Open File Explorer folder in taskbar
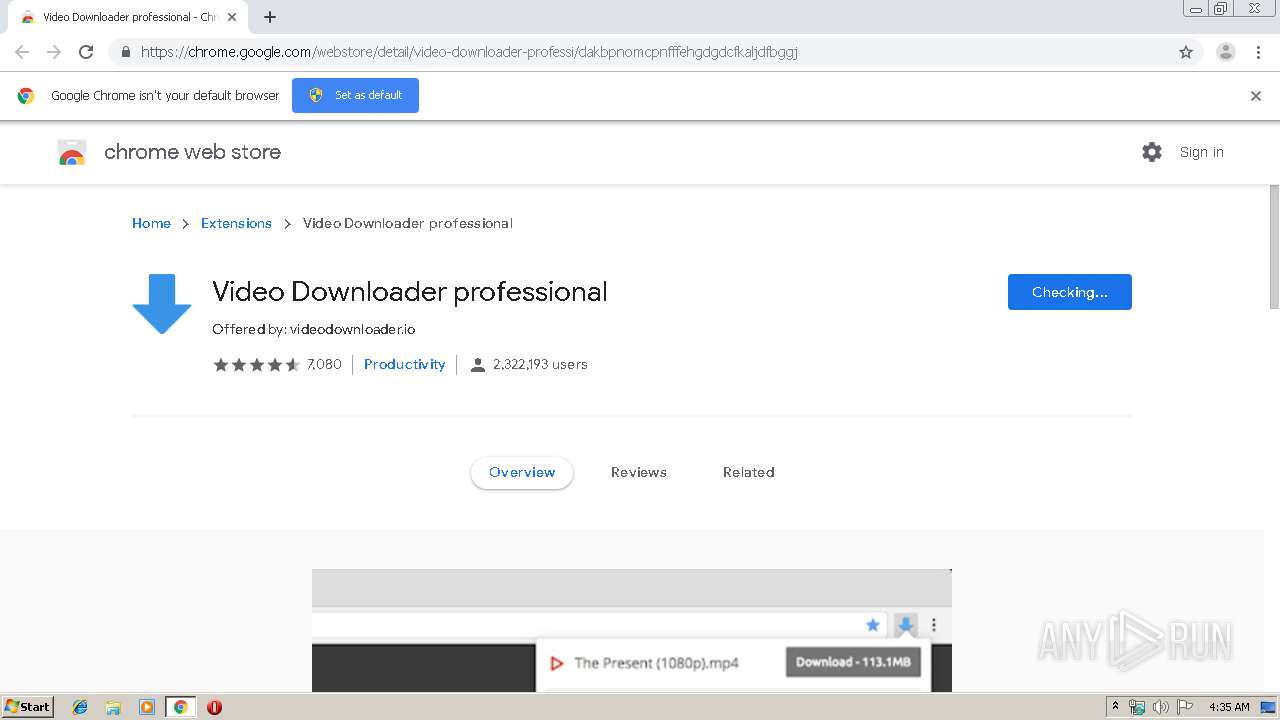This screenshot has width=1280, height=720. (x=113, y=707)
